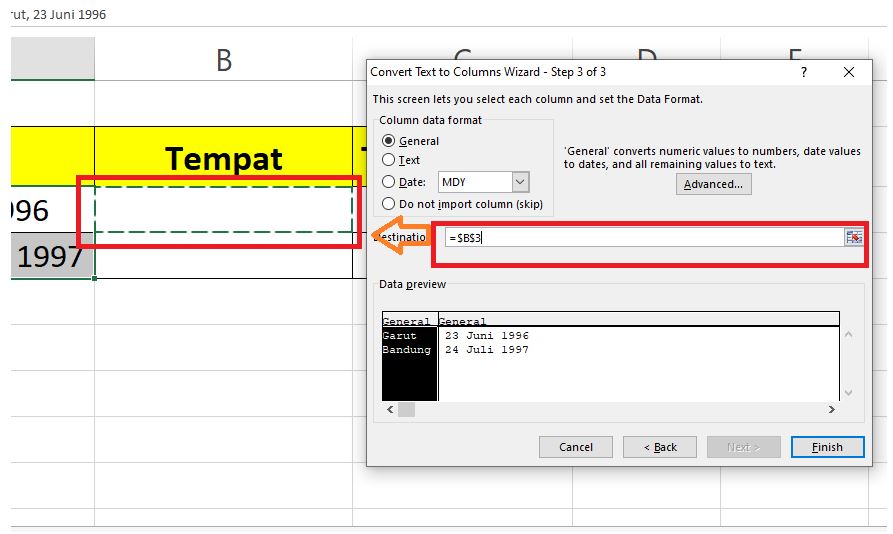Screen dimensions: 893x534
Task: Close the Convert Text to Columns Wizard
Action: tap(849, 72)
